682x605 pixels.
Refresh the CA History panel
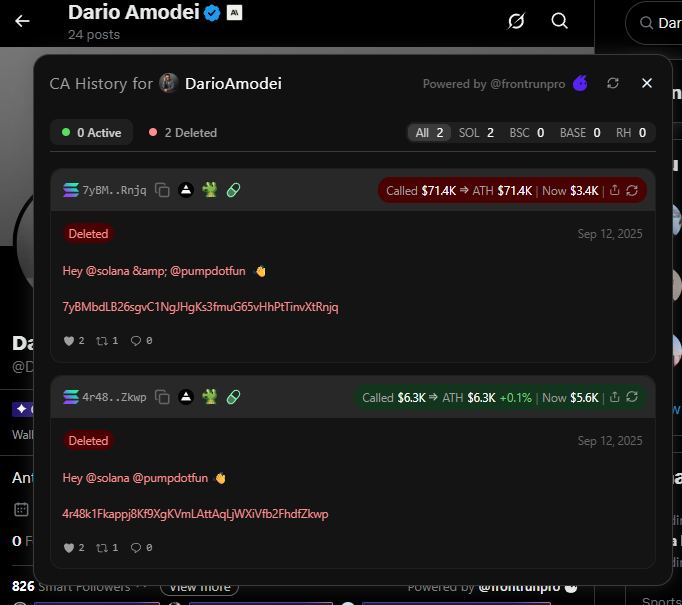coord(613,83)
